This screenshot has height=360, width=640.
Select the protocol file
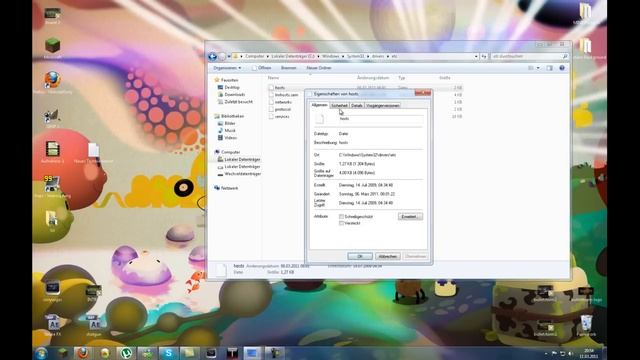[x=282, y=109]
